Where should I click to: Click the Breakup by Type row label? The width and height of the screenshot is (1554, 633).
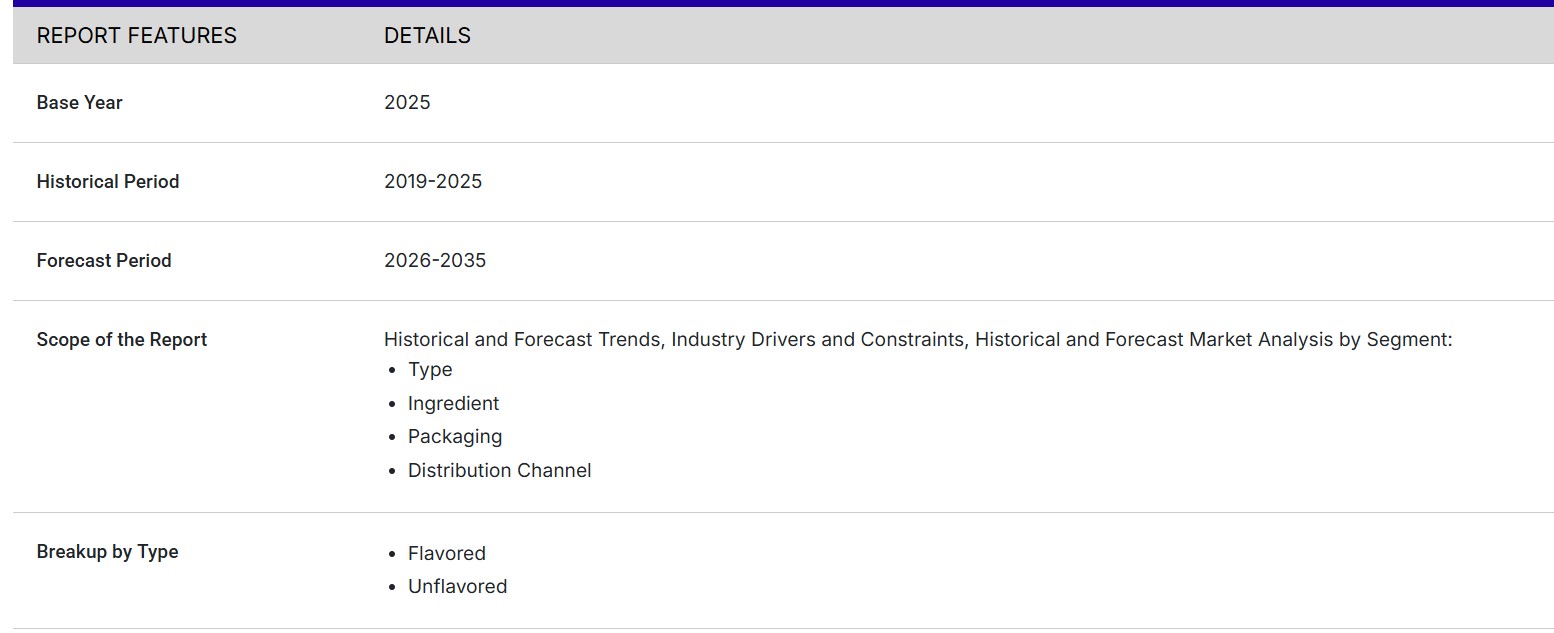coord(107,552)
